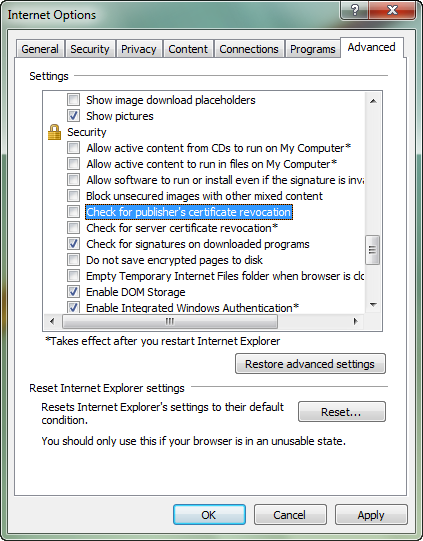Switch to the General tab

40,49
